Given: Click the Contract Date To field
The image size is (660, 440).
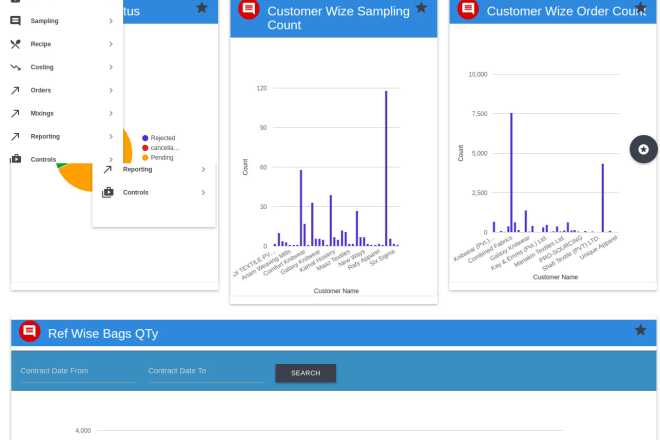Looking at the screenshot, I should pos(206,371).
